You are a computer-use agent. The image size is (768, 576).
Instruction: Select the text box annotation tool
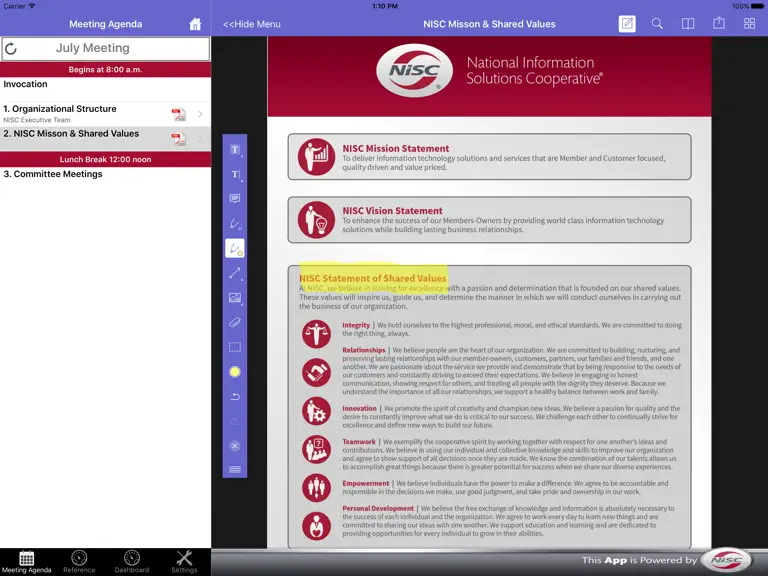pyautogui.click(x=235, y=149)
